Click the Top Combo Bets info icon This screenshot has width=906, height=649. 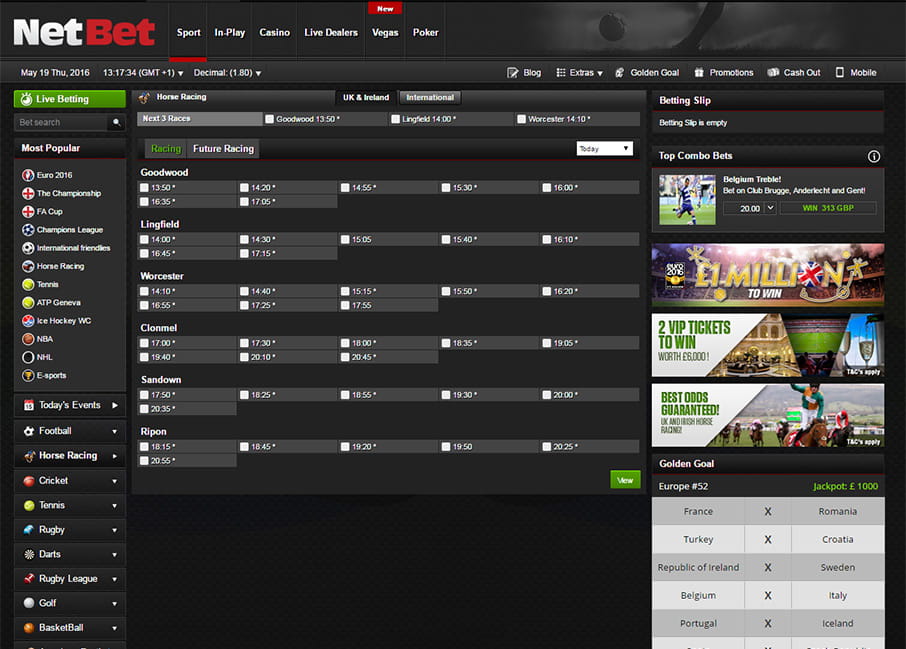coord(874,156)
